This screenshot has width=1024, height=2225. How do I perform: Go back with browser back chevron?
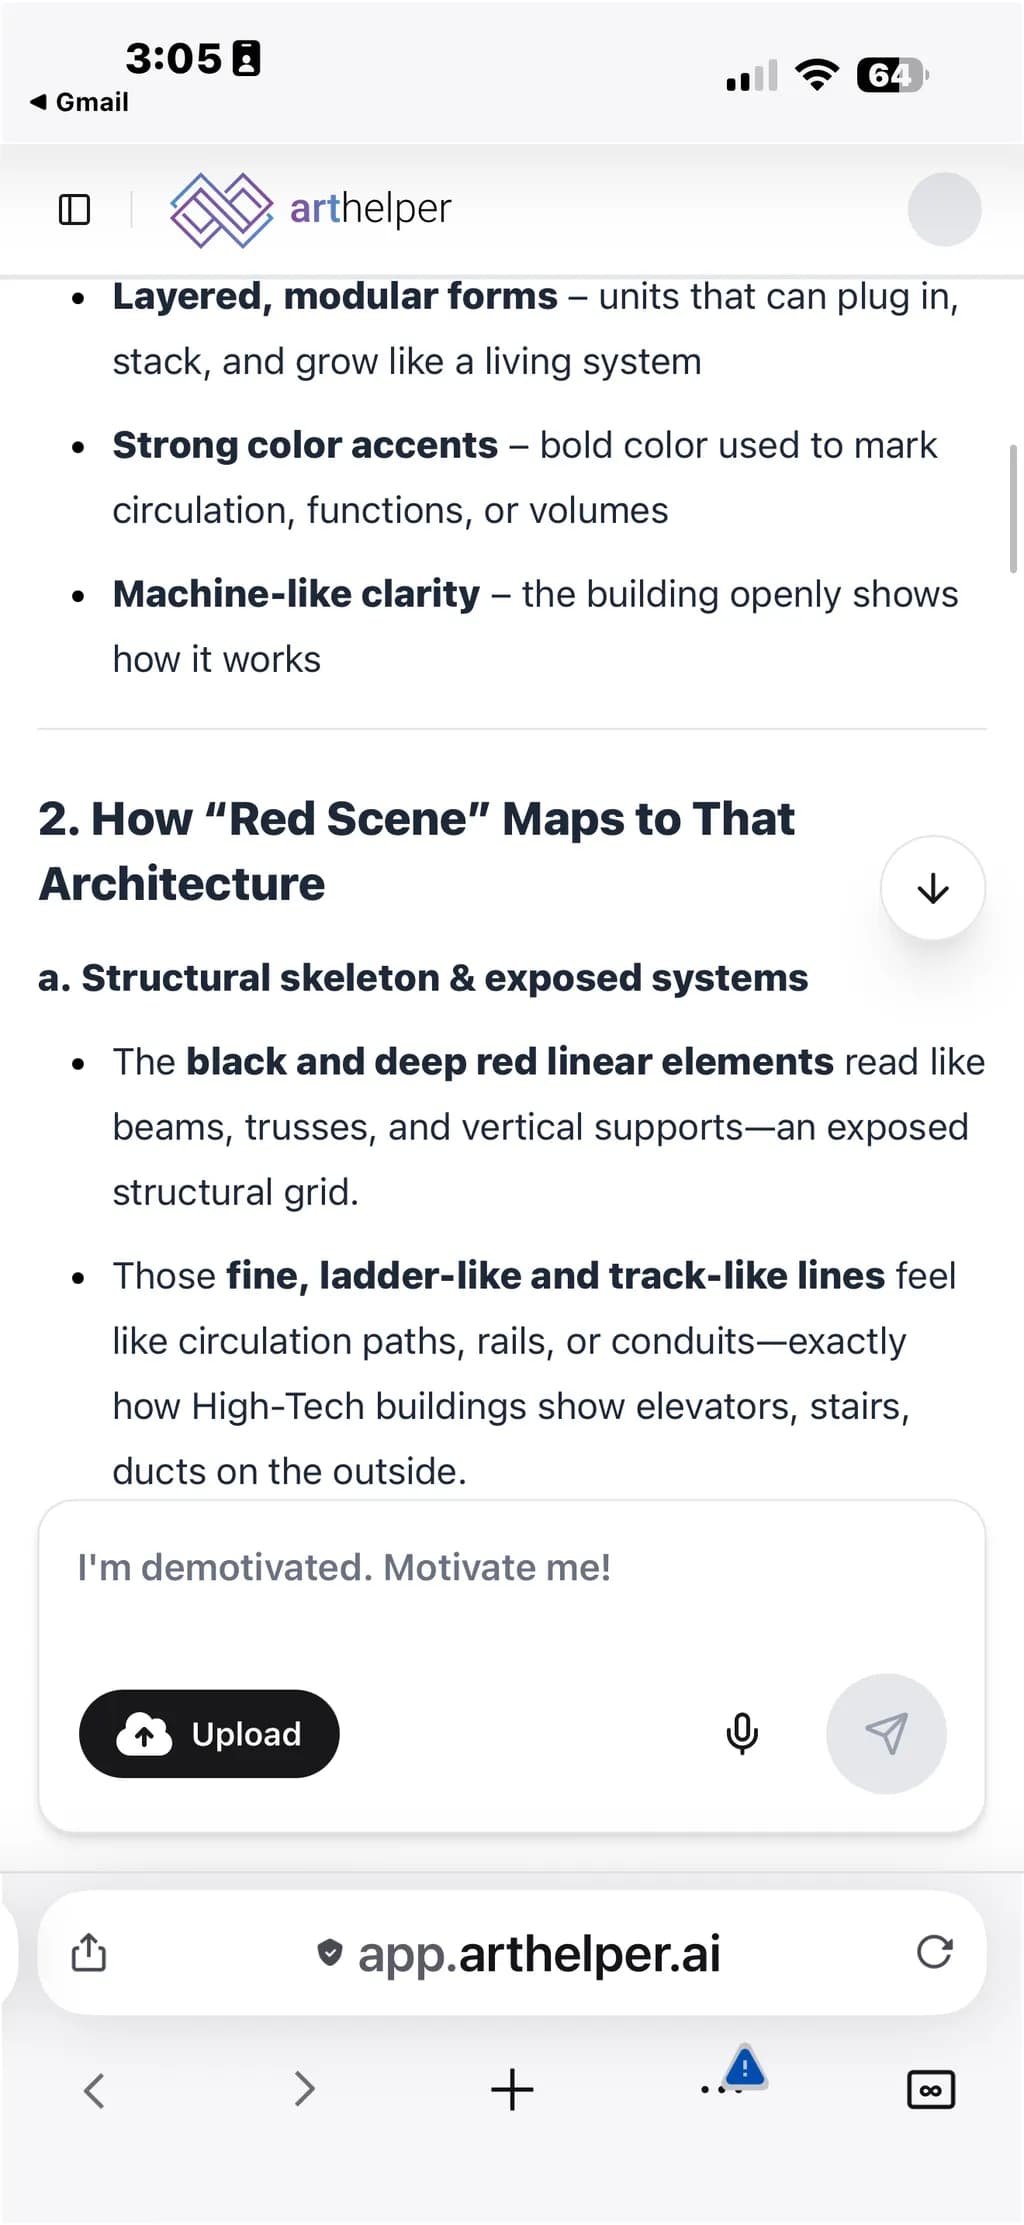94,2089
